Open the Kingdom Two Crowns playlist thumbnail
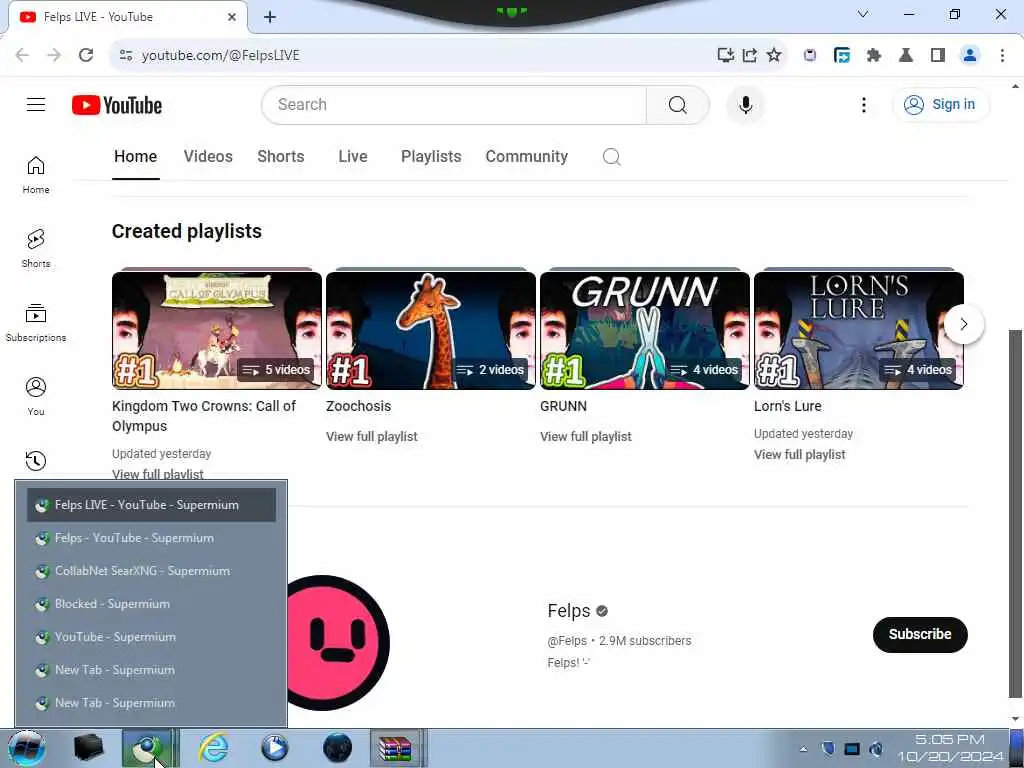The height and width of the screenshot is (768, 1024). coord(217,330)
